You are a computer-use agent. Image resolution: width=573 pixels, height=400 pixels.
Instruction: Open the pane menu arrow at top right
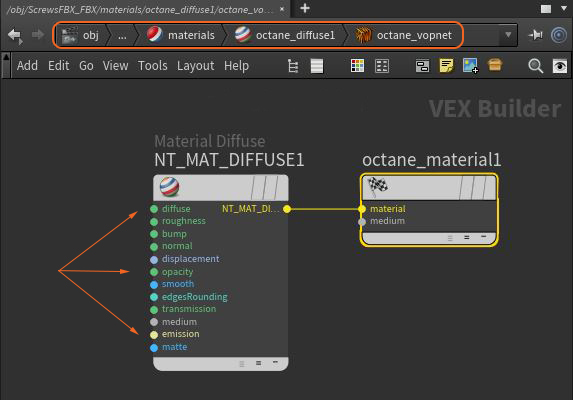[x=564, y=8]
